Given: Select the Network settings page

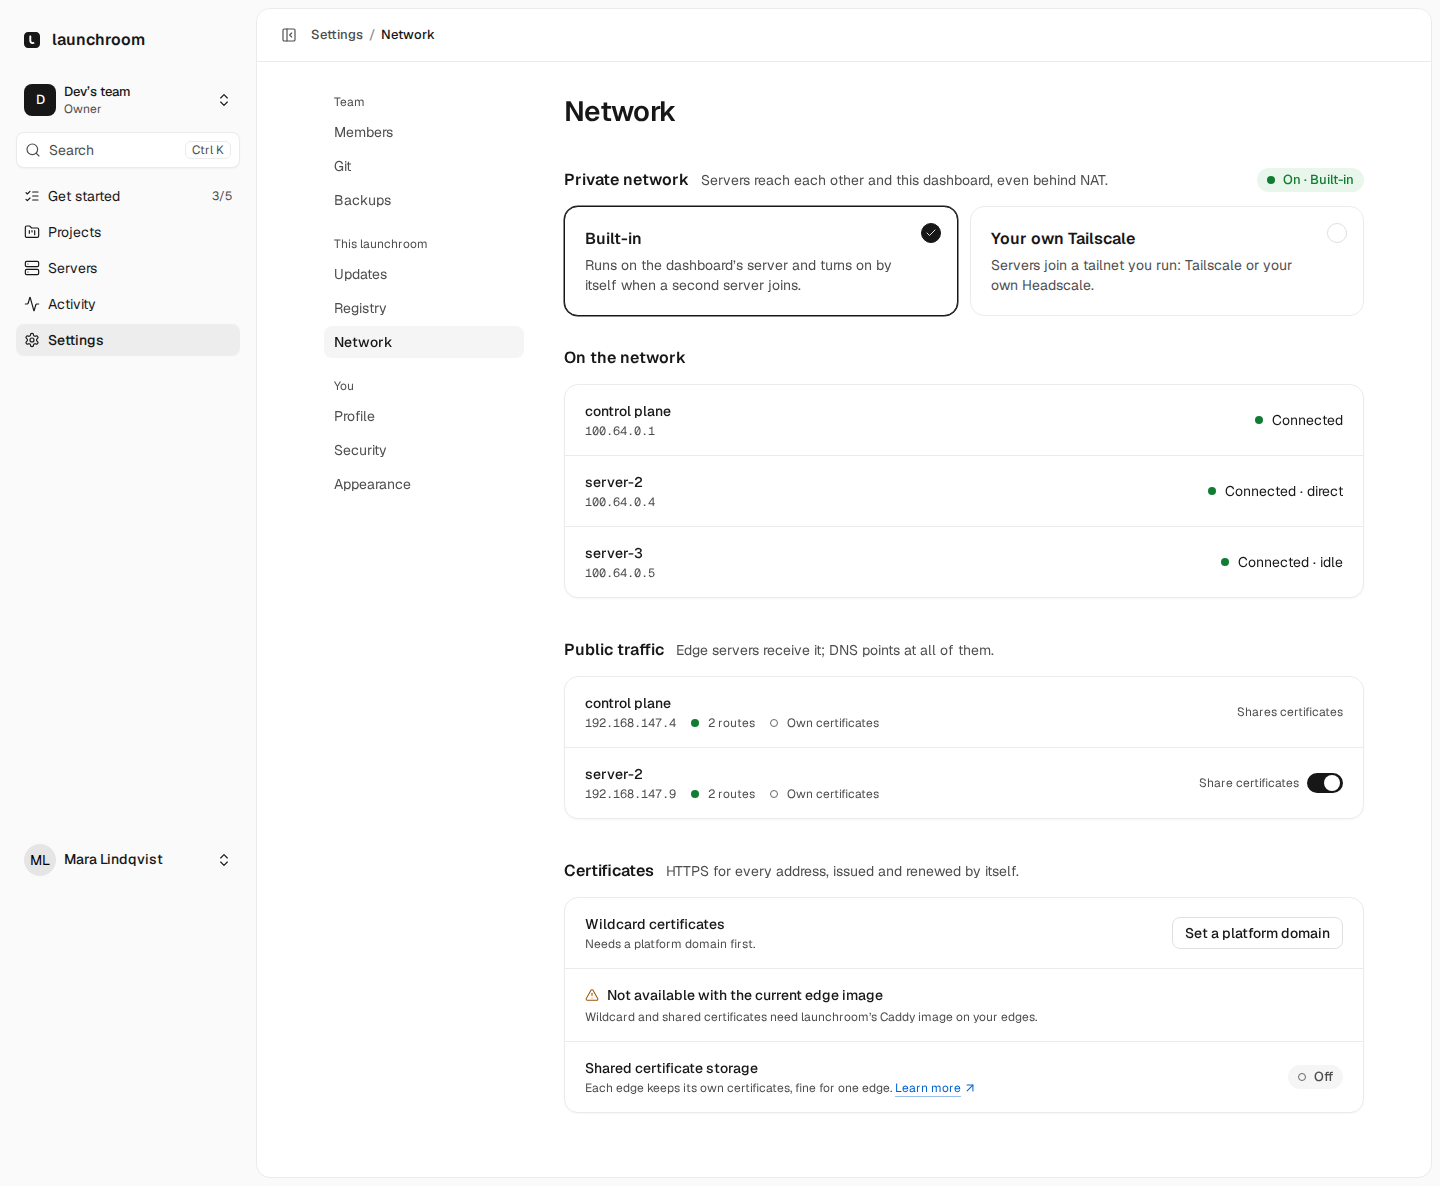Looking at the screenshot, I should click(x=424, y=342).
